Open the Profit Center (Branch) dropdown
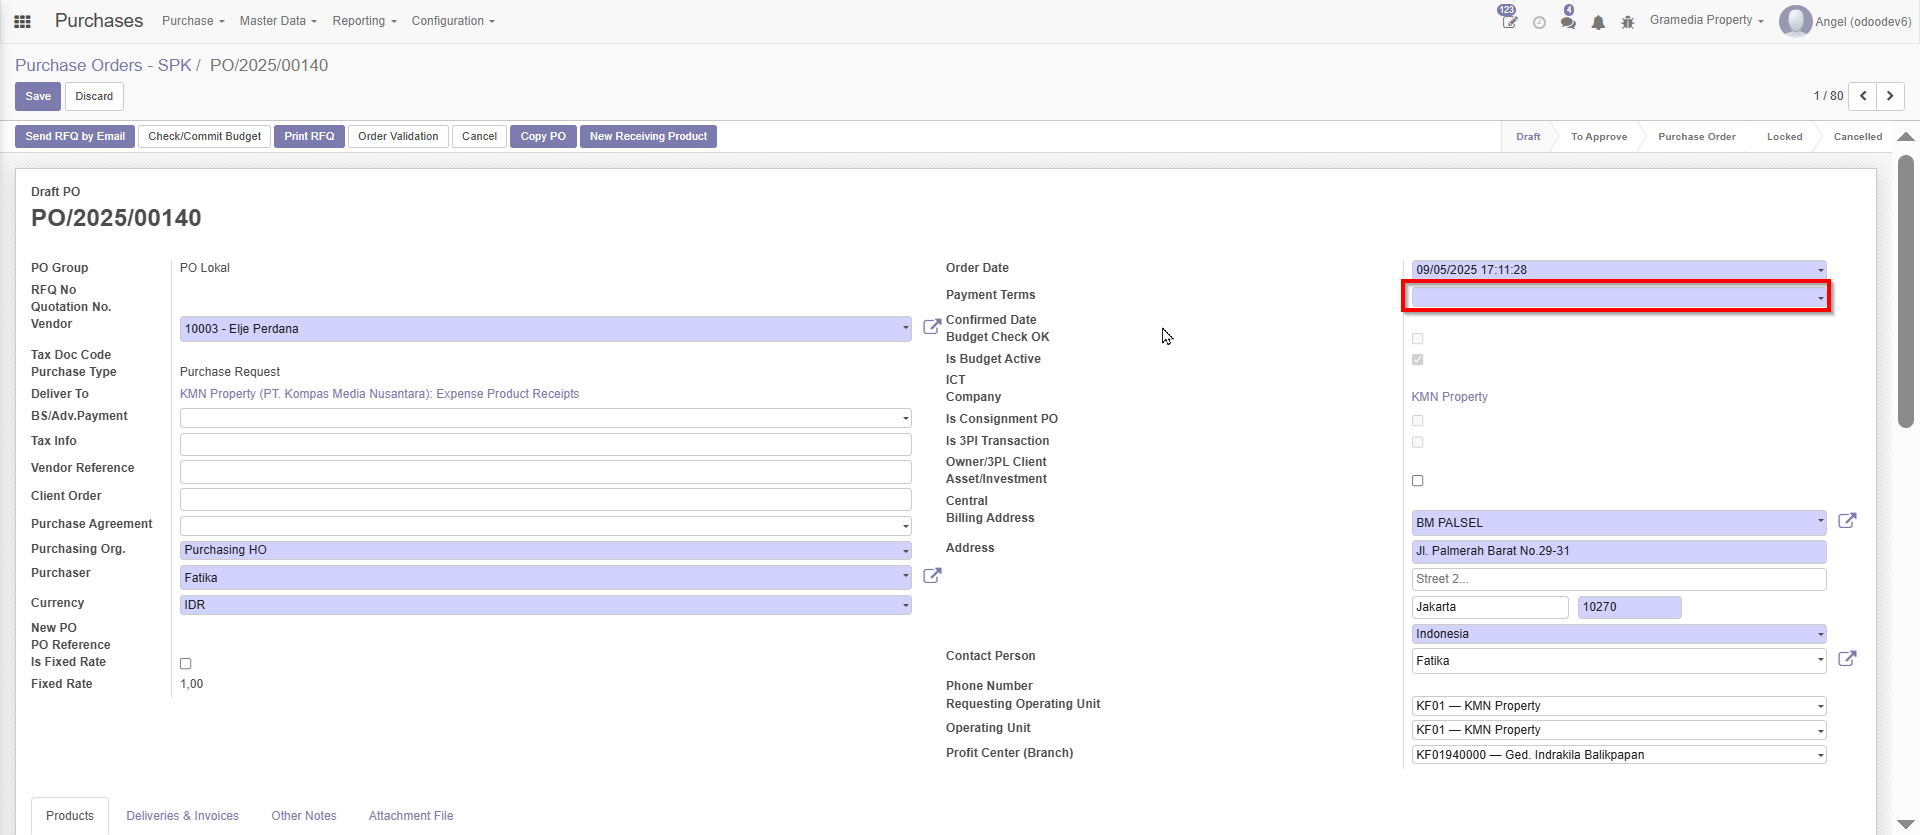 pos(1619,755)
